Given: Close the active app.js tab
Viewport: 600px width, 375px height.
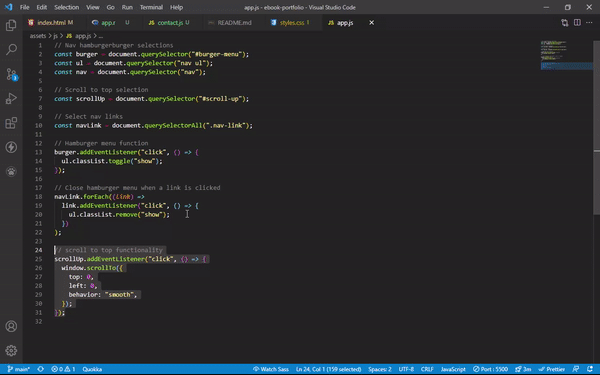Looking at the screenshot, I should coord(371,23).
